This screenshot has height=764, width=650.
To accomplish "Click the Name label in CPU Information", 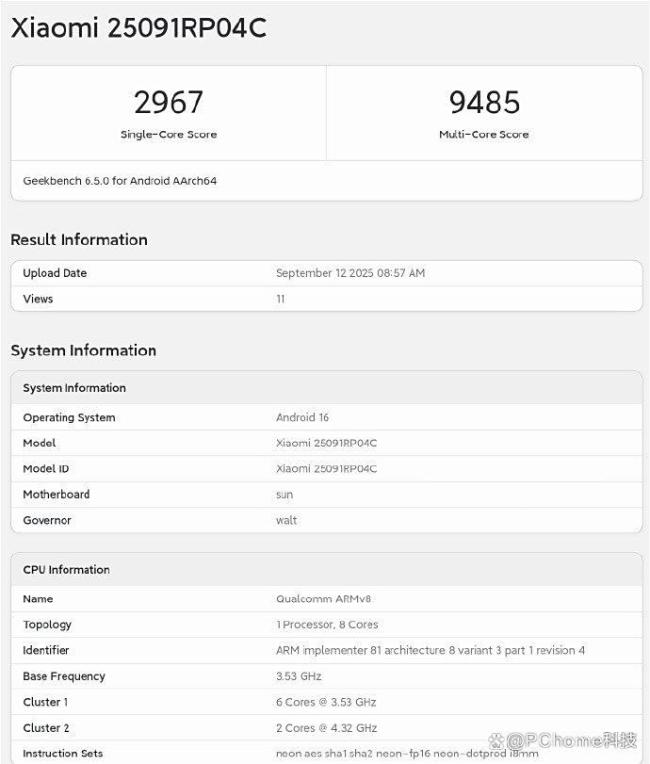I will [38, 599].
